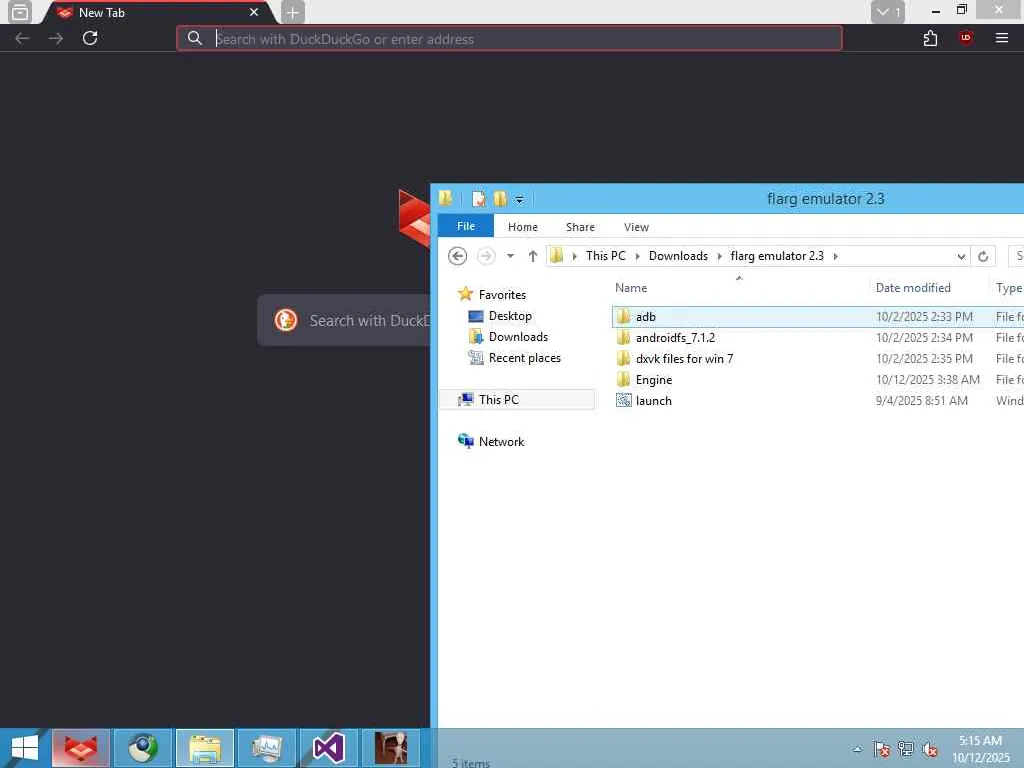Open the File tab in Explorer
Screen dimensions: 1024x768
tap(466, 226)
